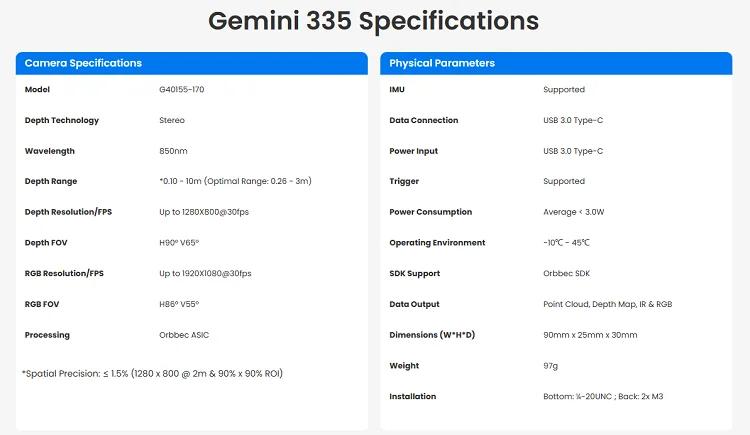Click the Data Output value listing Point Cloud
The image size is (750, 435).
point(608,304)
